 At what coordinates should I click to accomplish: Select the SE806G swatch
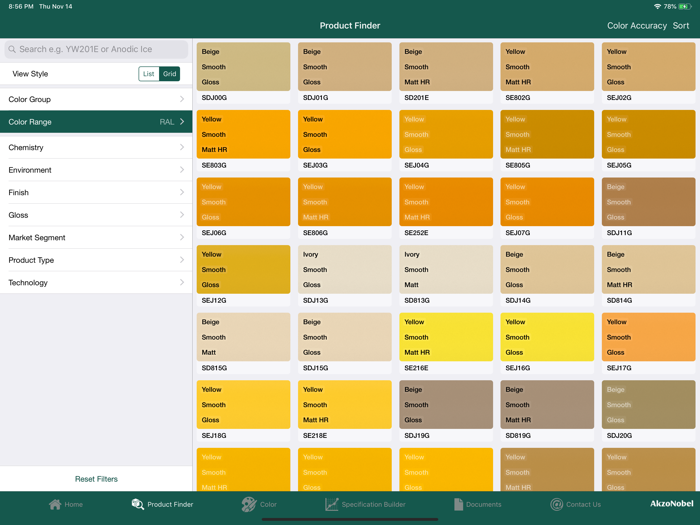345,202
